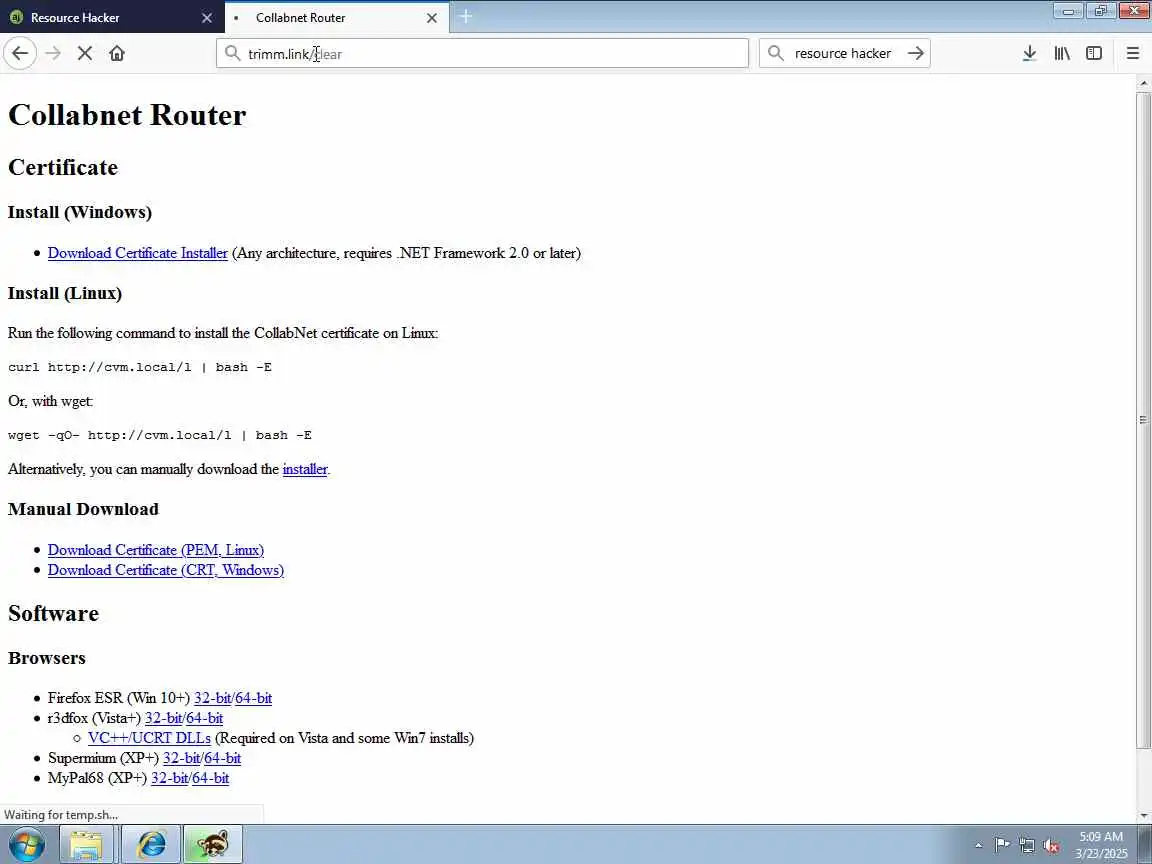Click the Collabnet Router page heading
Screen dimensions: 1152x864
pyautogui.click(x=127, y=115)
